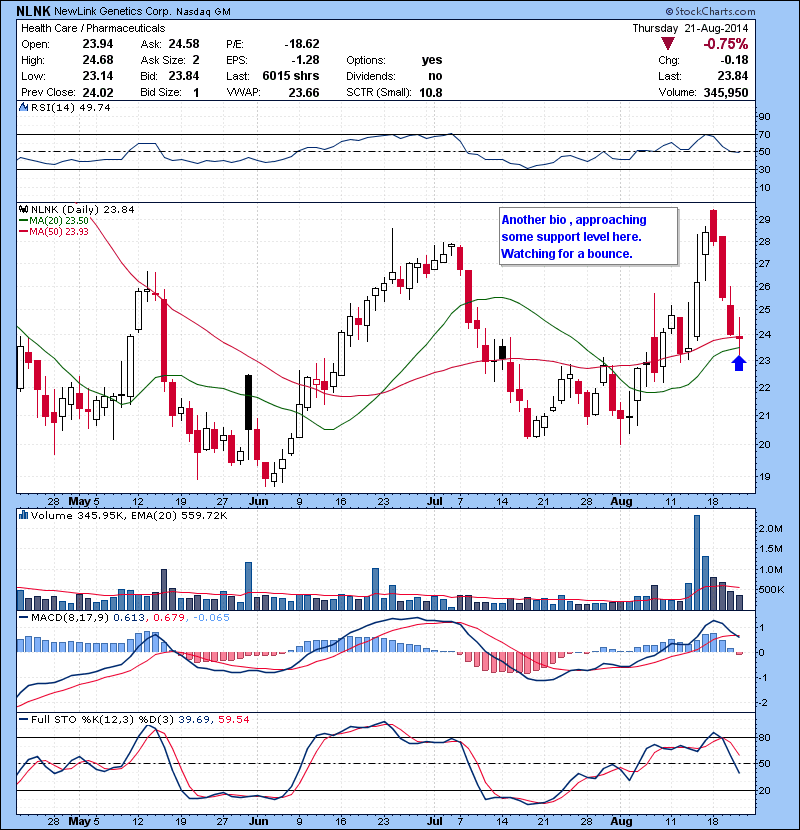The width and height of the screenshot is (800, 830).
Task: Click the High value 24.68
Action: (x=97, y=60)
